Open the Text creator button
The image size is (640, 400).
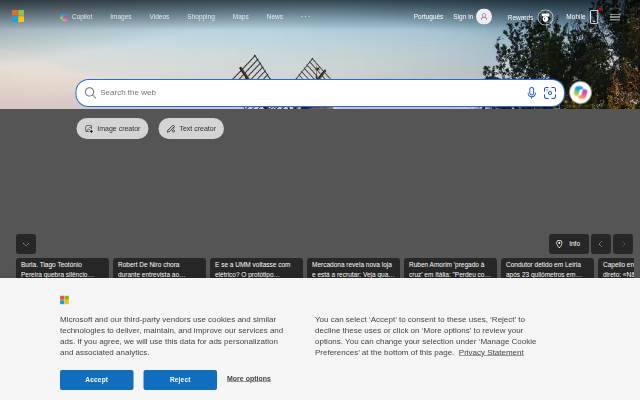(191, 129)
